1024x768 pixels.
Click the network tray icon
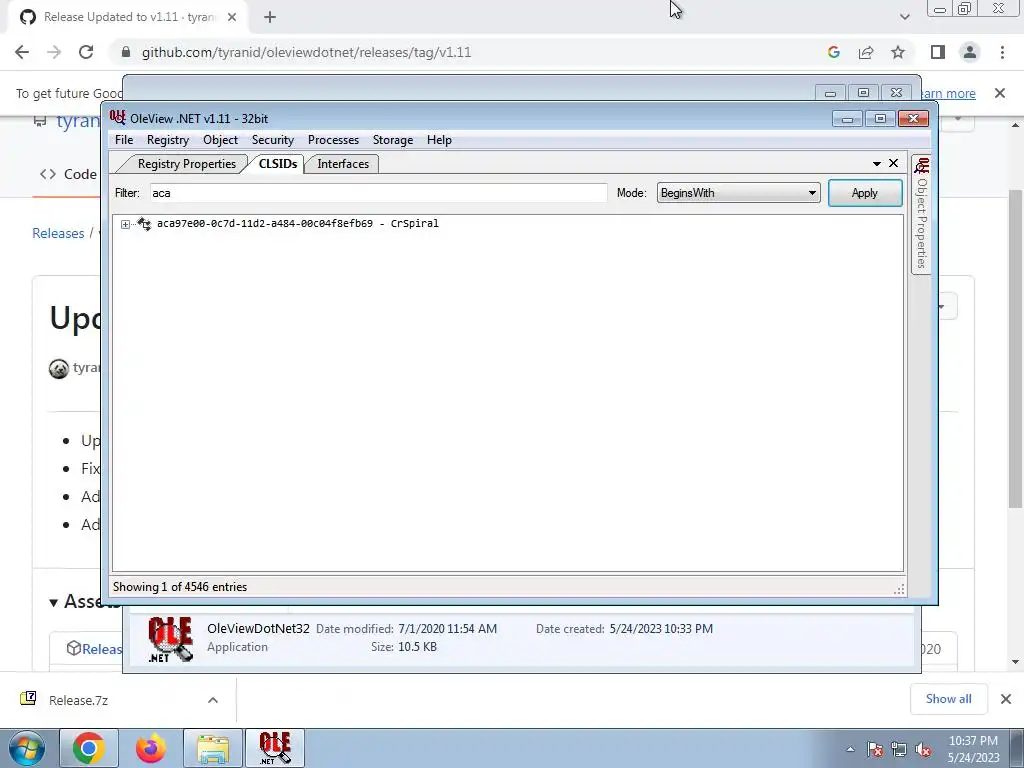(899, 750)
